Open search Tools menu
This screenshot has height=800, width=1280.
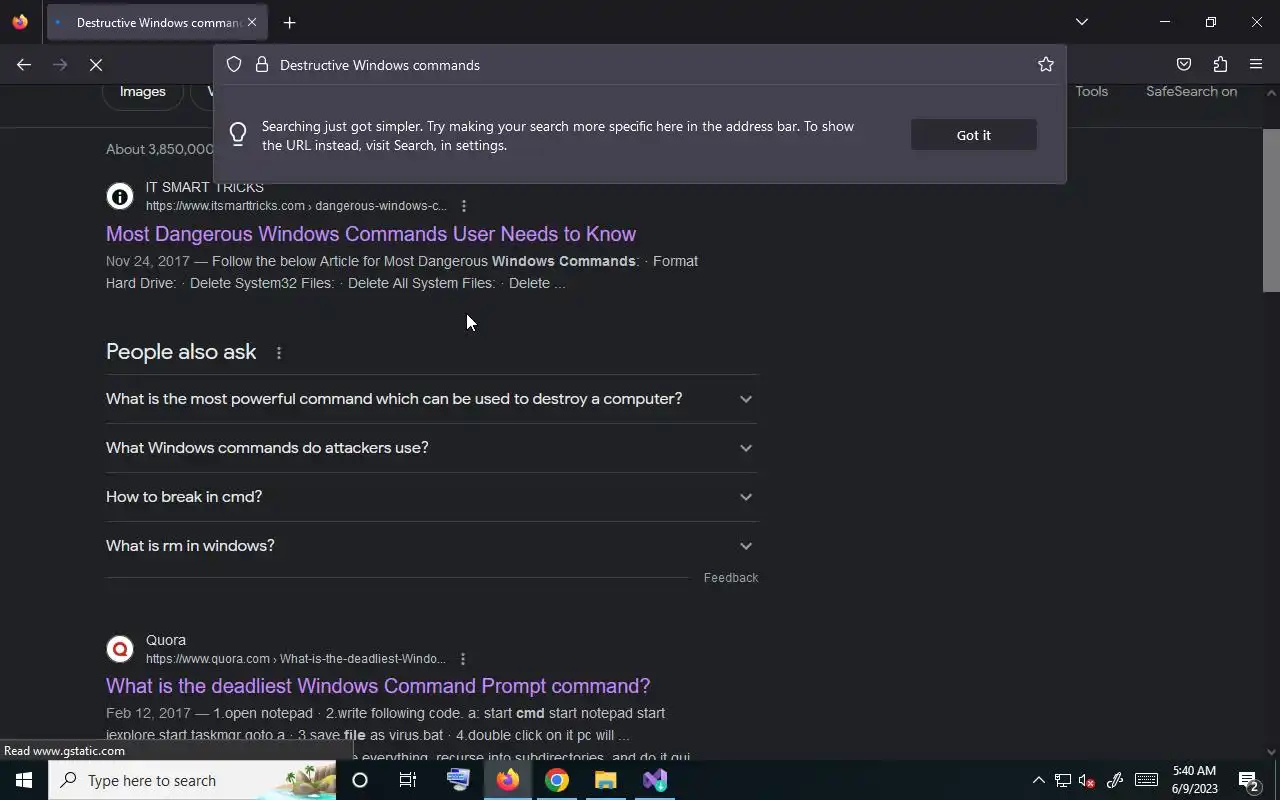coord(1092,91)
